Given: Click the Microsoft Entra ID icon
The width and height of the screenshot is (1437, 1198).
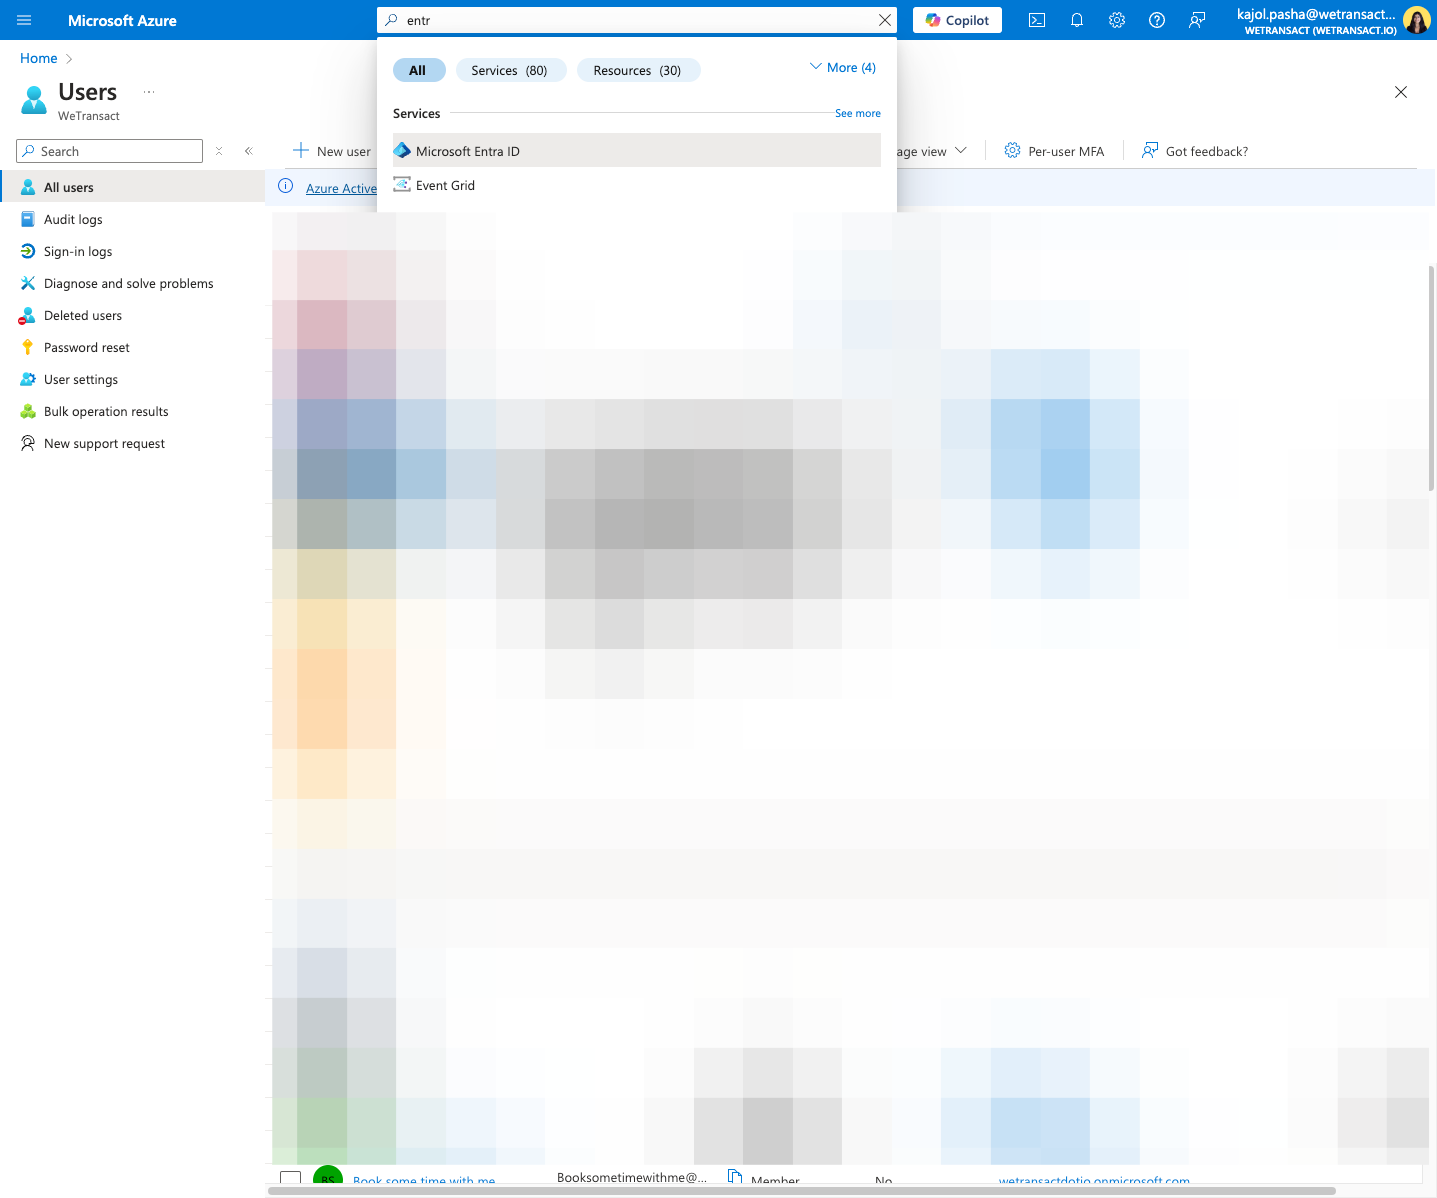Looking at the screenshot, I should (402, 150).
